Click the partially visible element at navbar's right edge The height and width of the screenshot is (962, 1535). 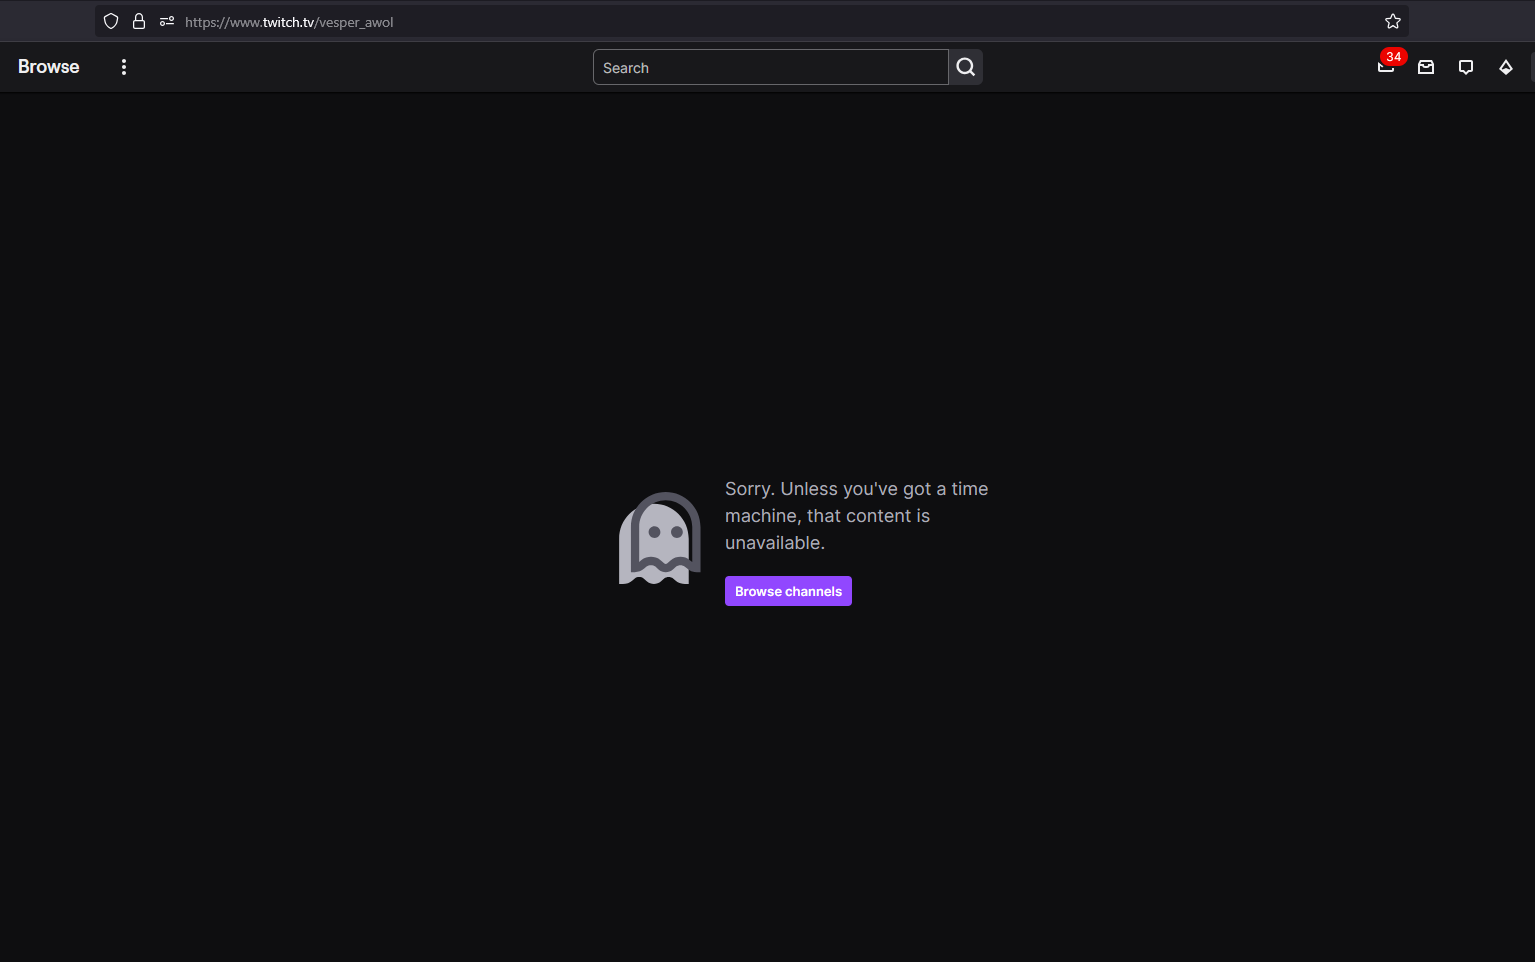tap(1531, 67)
